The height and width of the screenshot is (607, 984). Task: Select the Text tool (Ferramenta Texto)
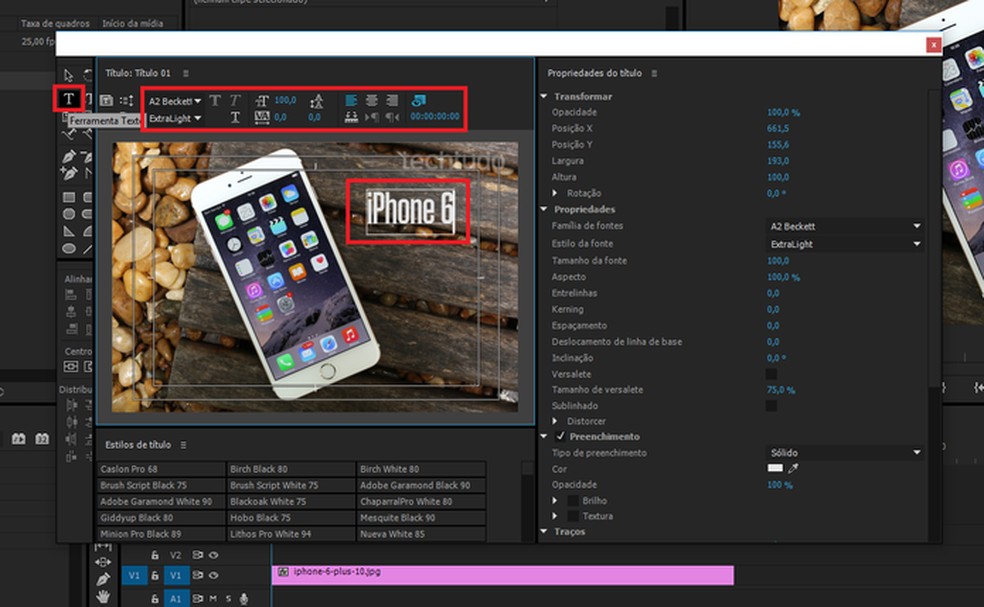[x=68, y=98]
